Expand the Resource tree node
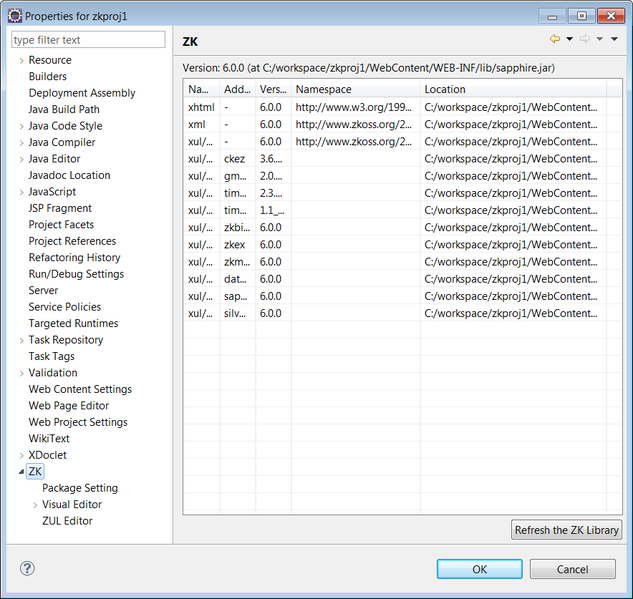Image resolution: width=633 pixels, height=599 pixels. click(x=22, y=61)
